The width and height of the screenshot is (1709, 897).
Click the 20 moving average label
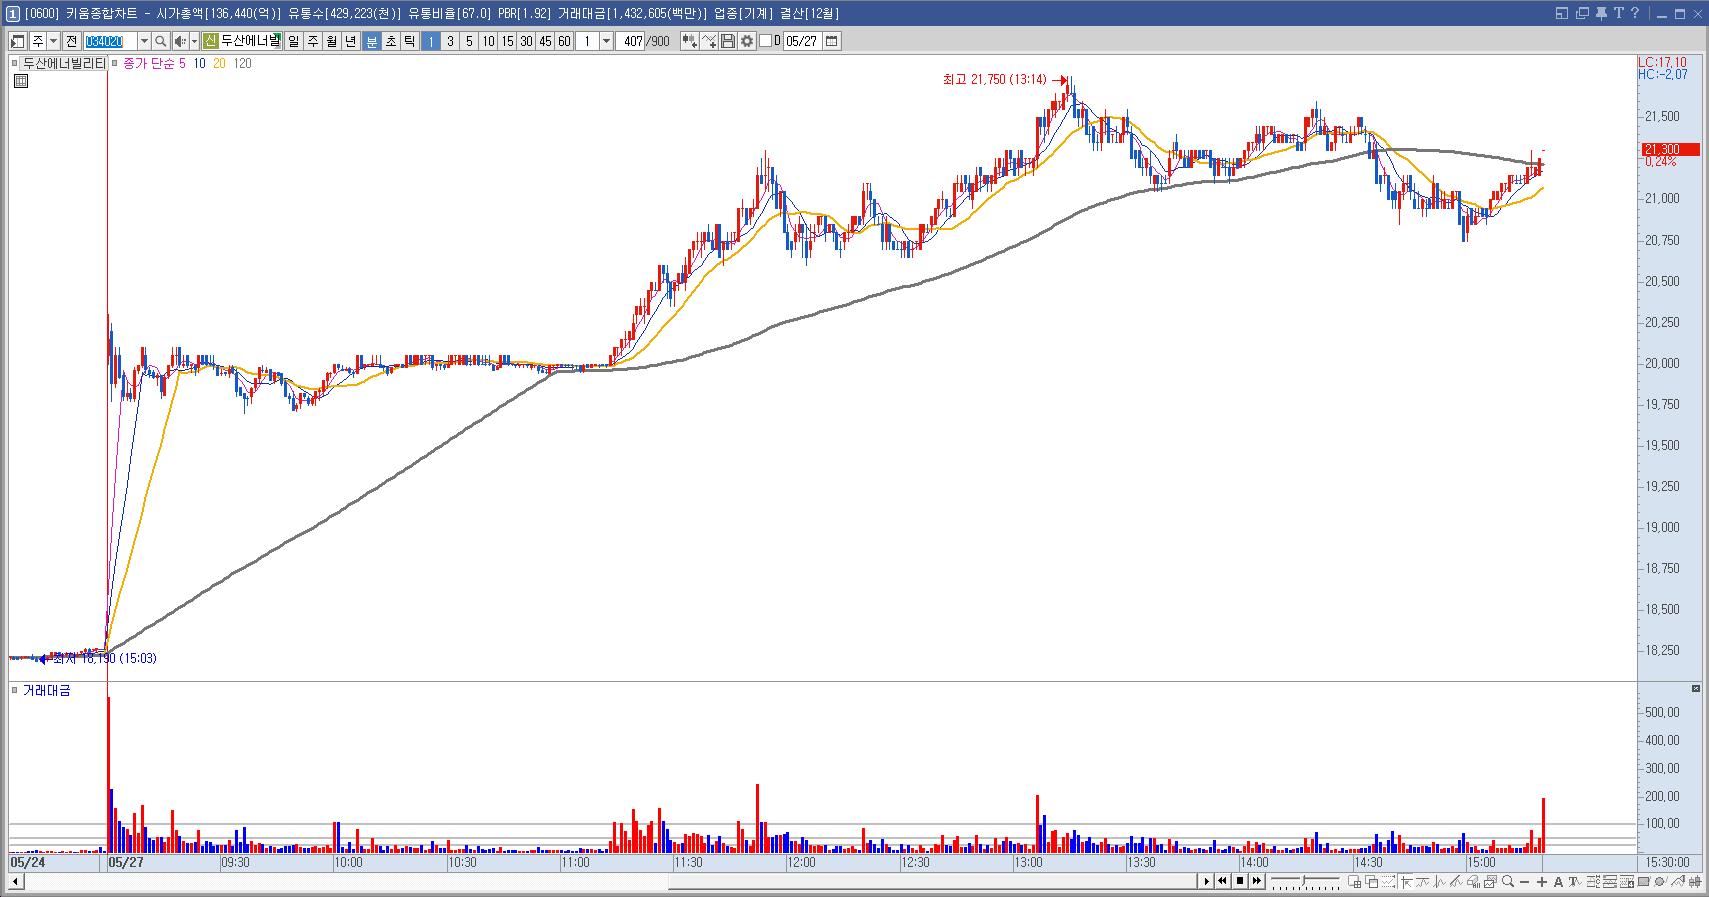click(219, 63)
